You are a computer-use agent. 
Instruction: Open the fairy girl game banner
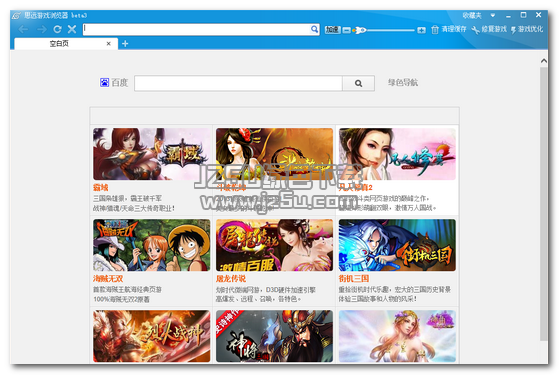[397, 336]
